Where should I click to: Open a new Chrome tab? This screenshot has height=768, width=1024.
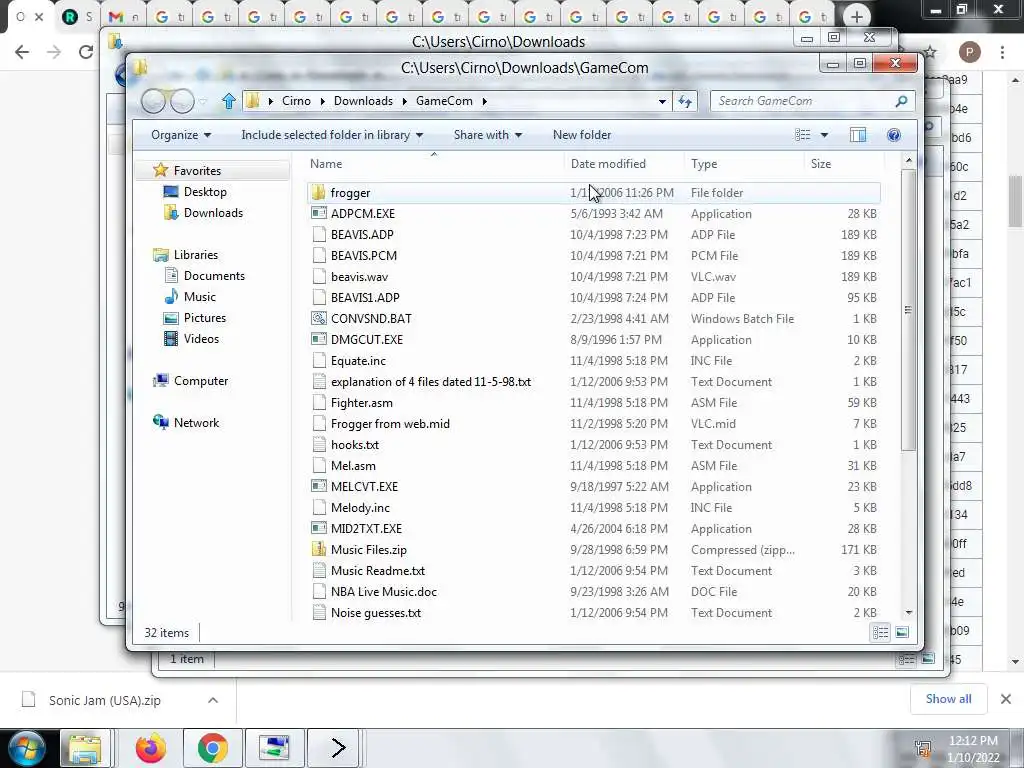click(x=857, y=17)
